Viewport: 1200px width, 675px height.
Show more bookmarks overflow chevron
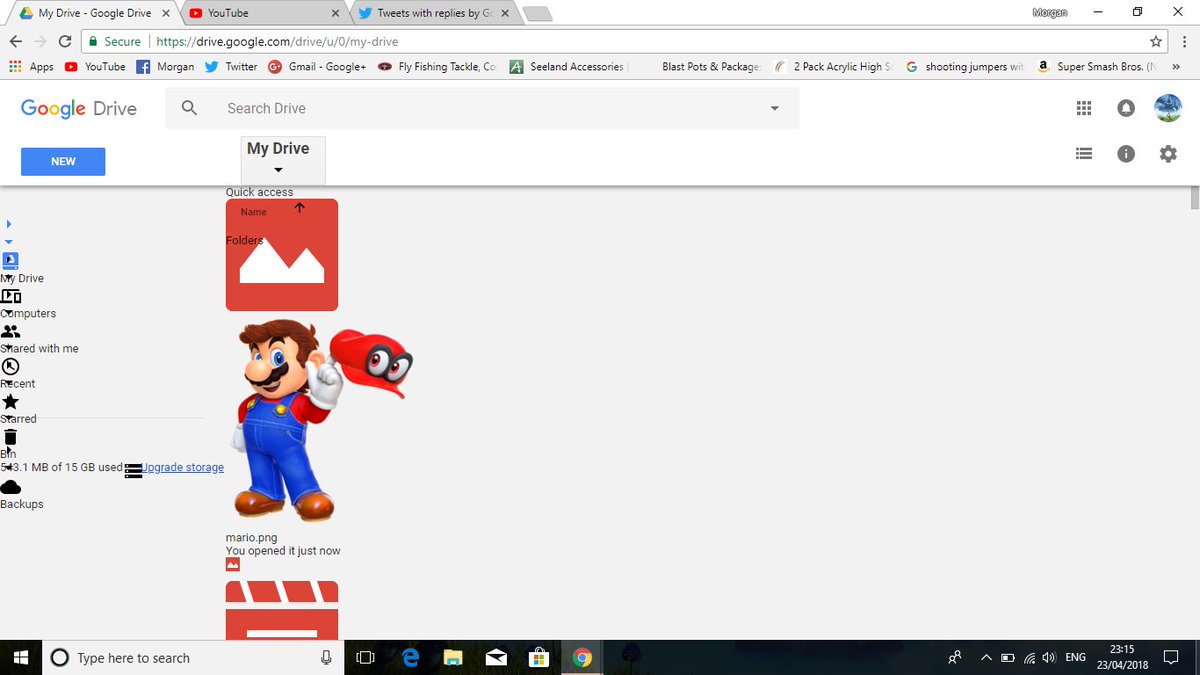(1176, 67)
